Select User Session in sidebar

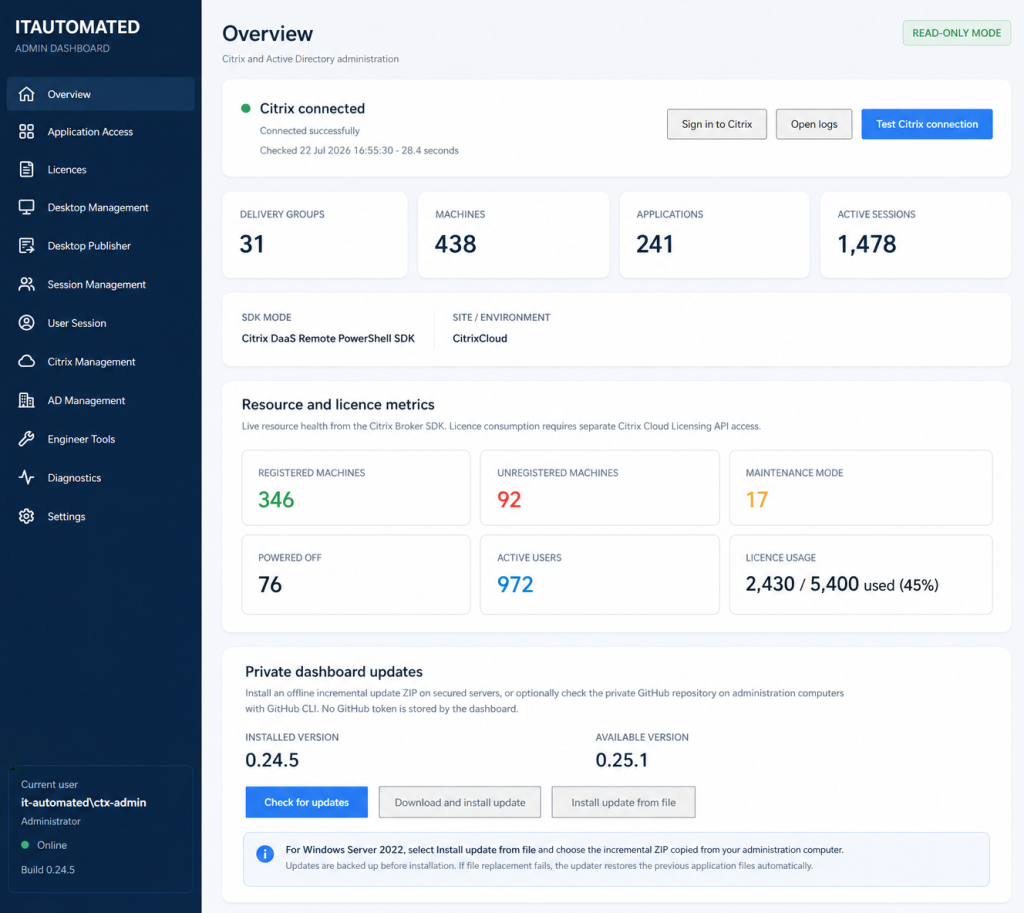click(x=101, y=323)
